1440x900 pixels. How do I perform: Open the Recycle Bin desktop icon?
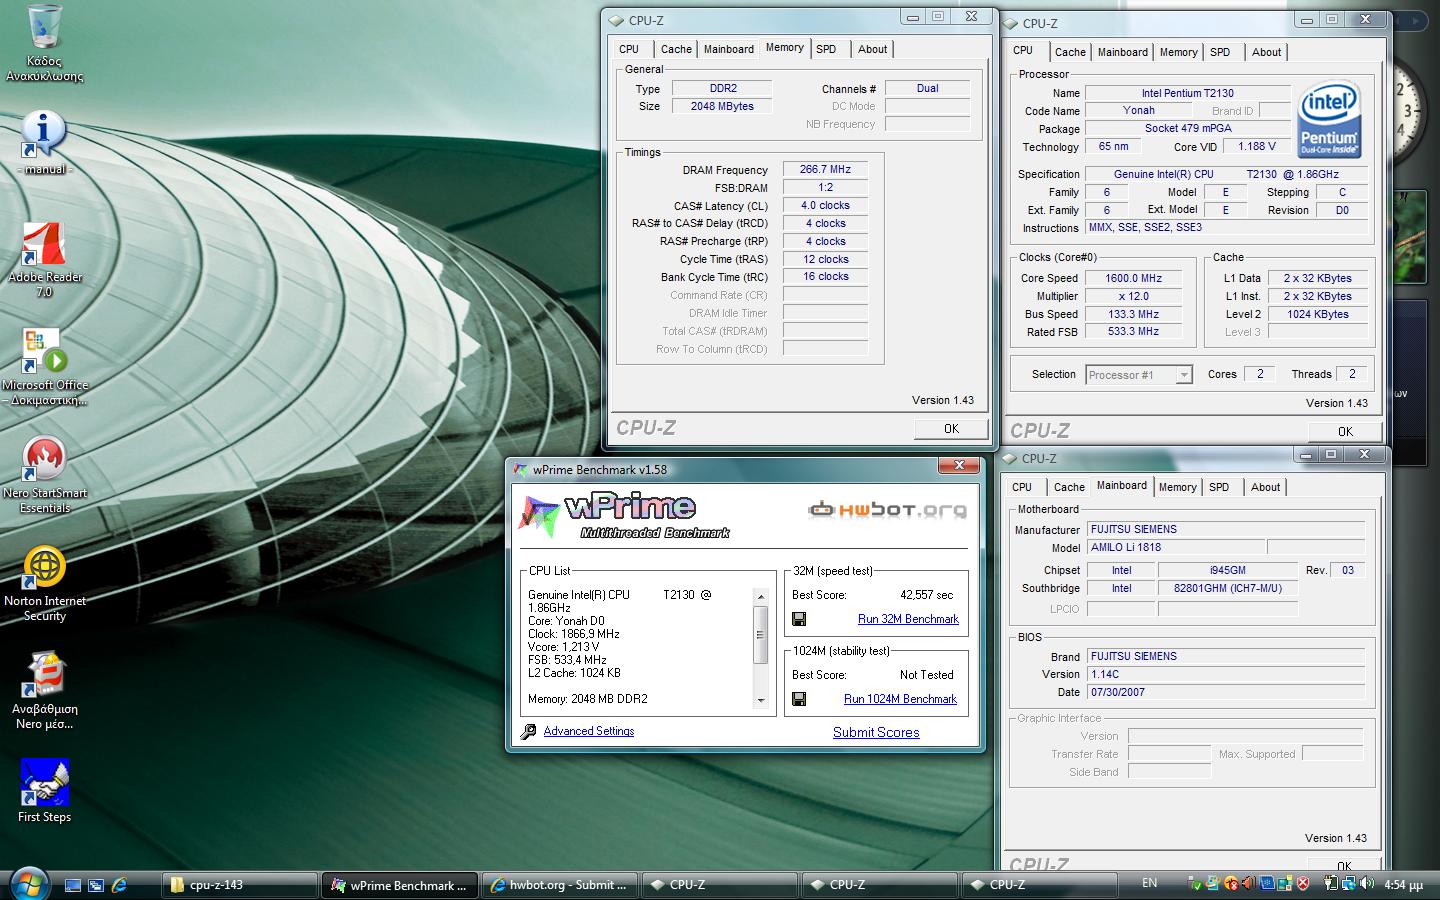coord(44,42)
